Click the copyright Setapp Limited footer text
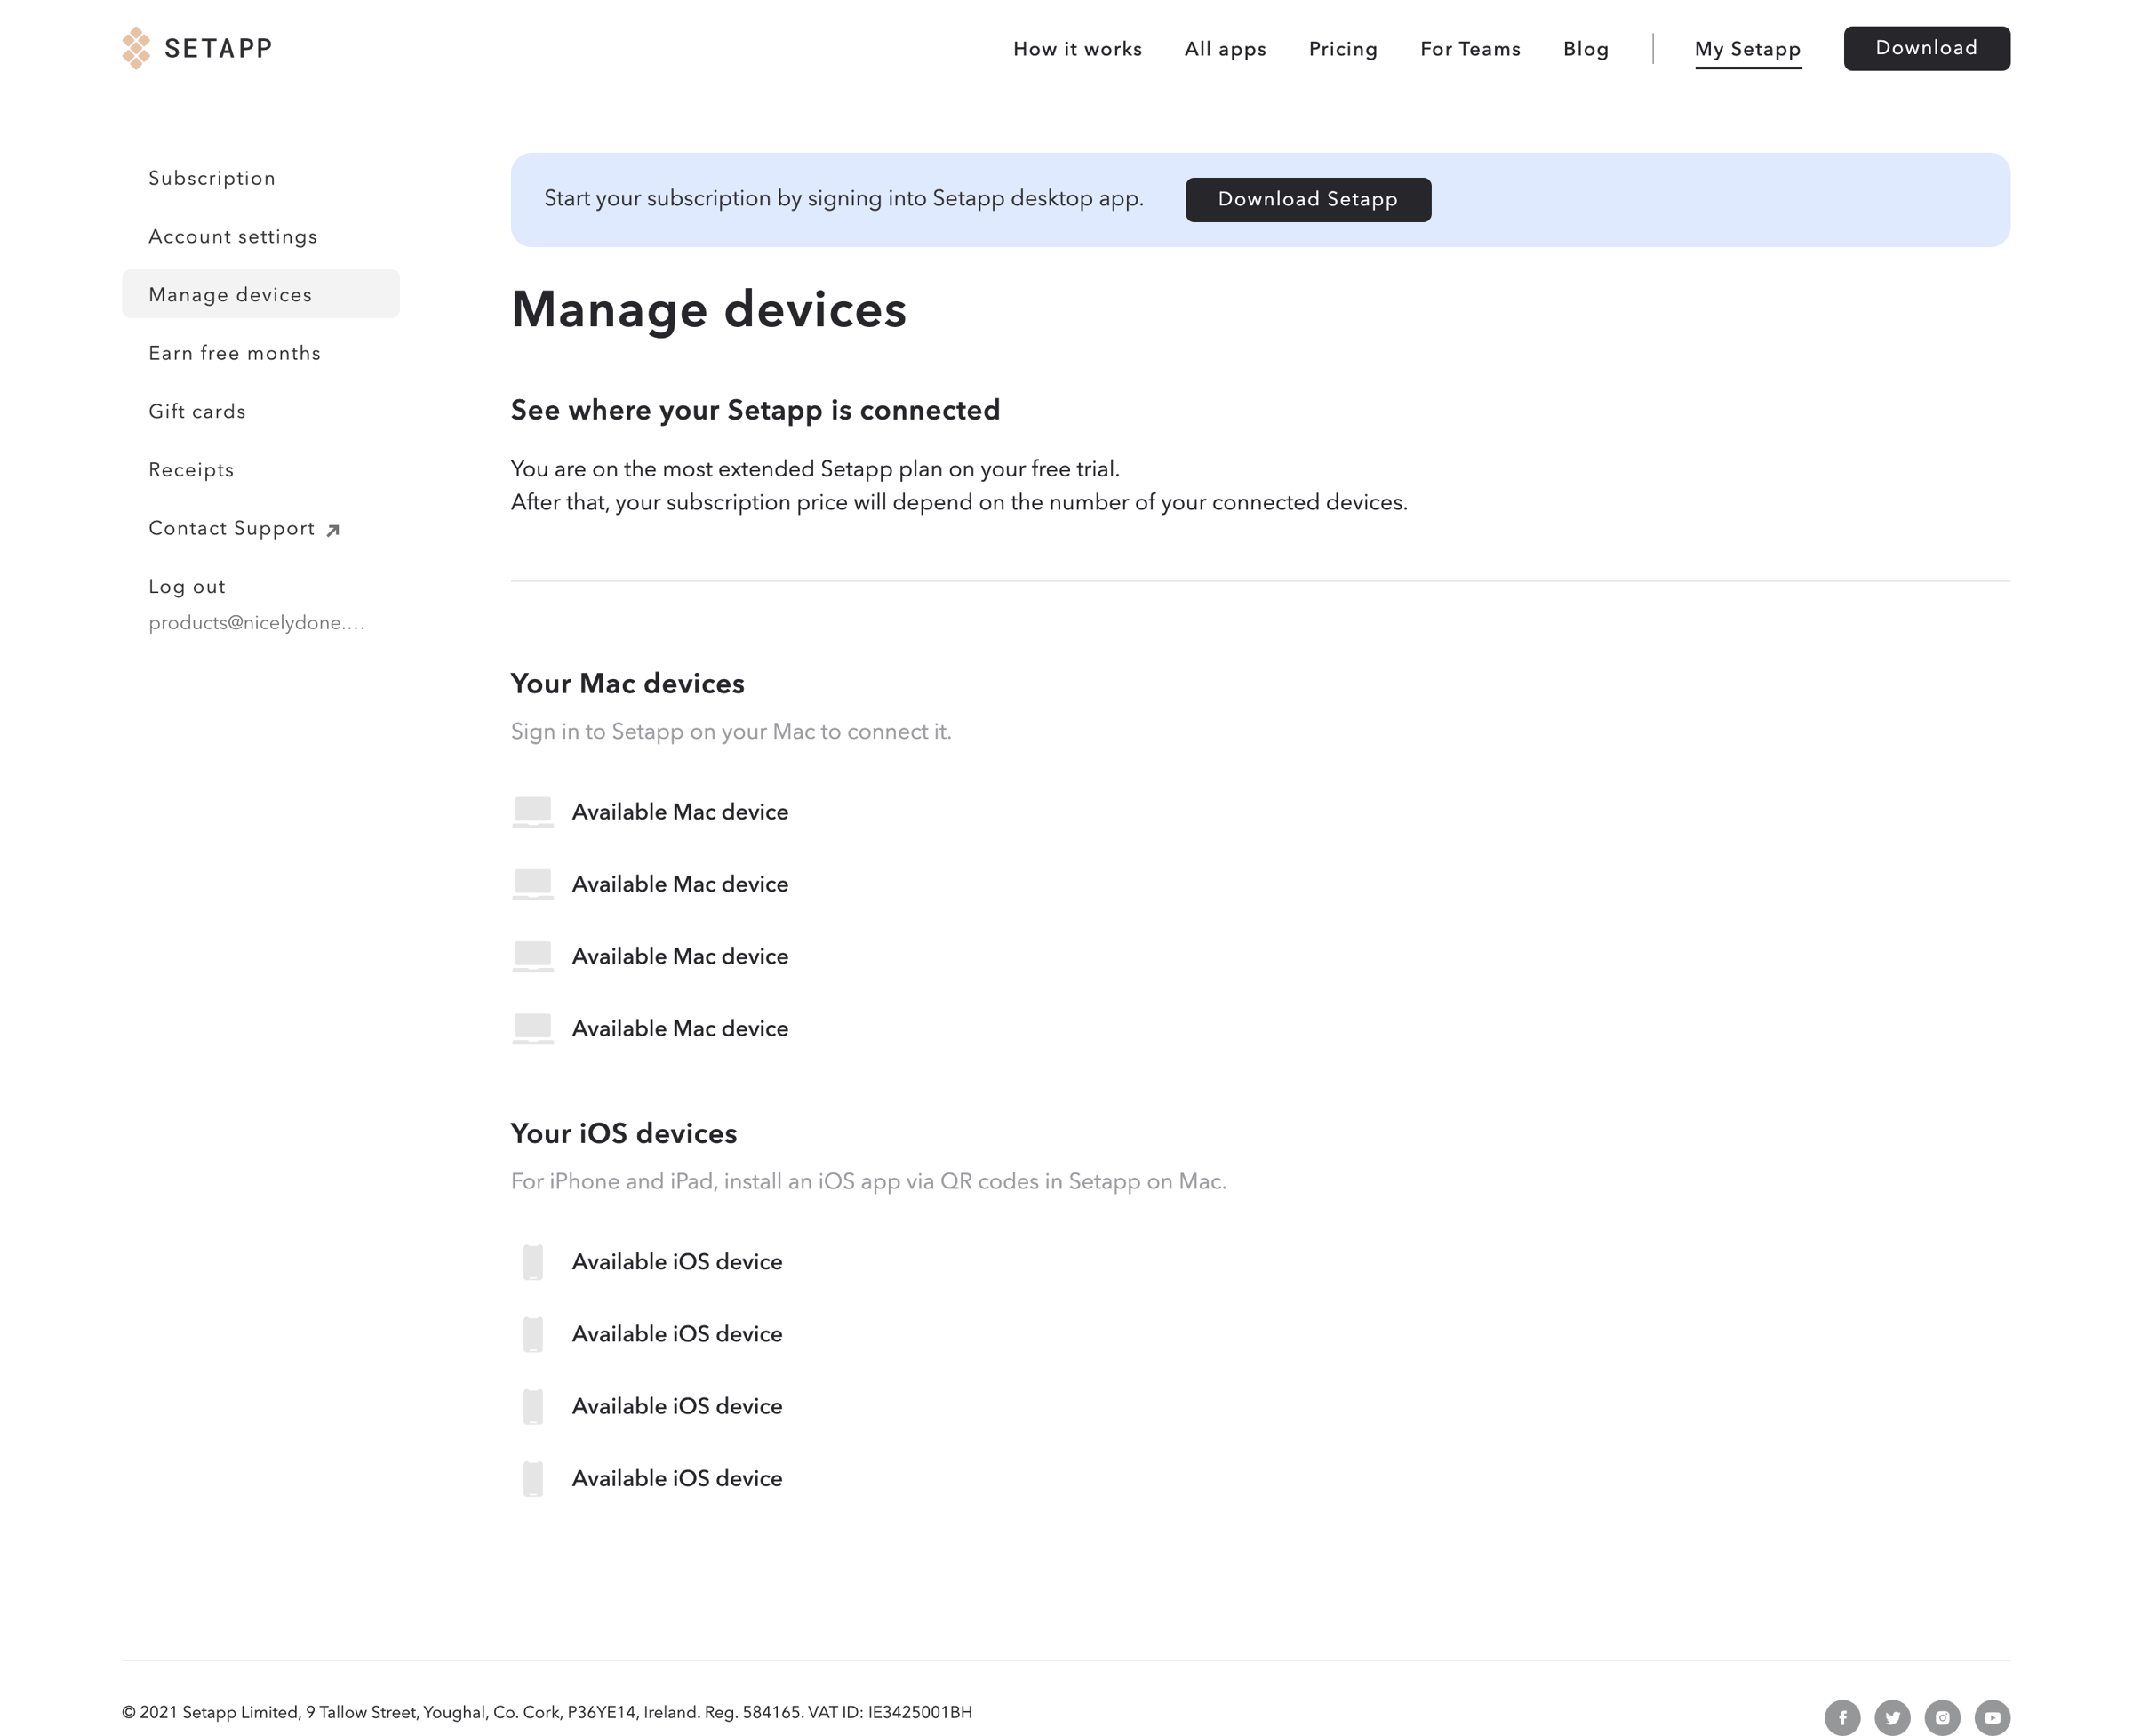This screenshot has height=1736, width=2133. 547,1712
